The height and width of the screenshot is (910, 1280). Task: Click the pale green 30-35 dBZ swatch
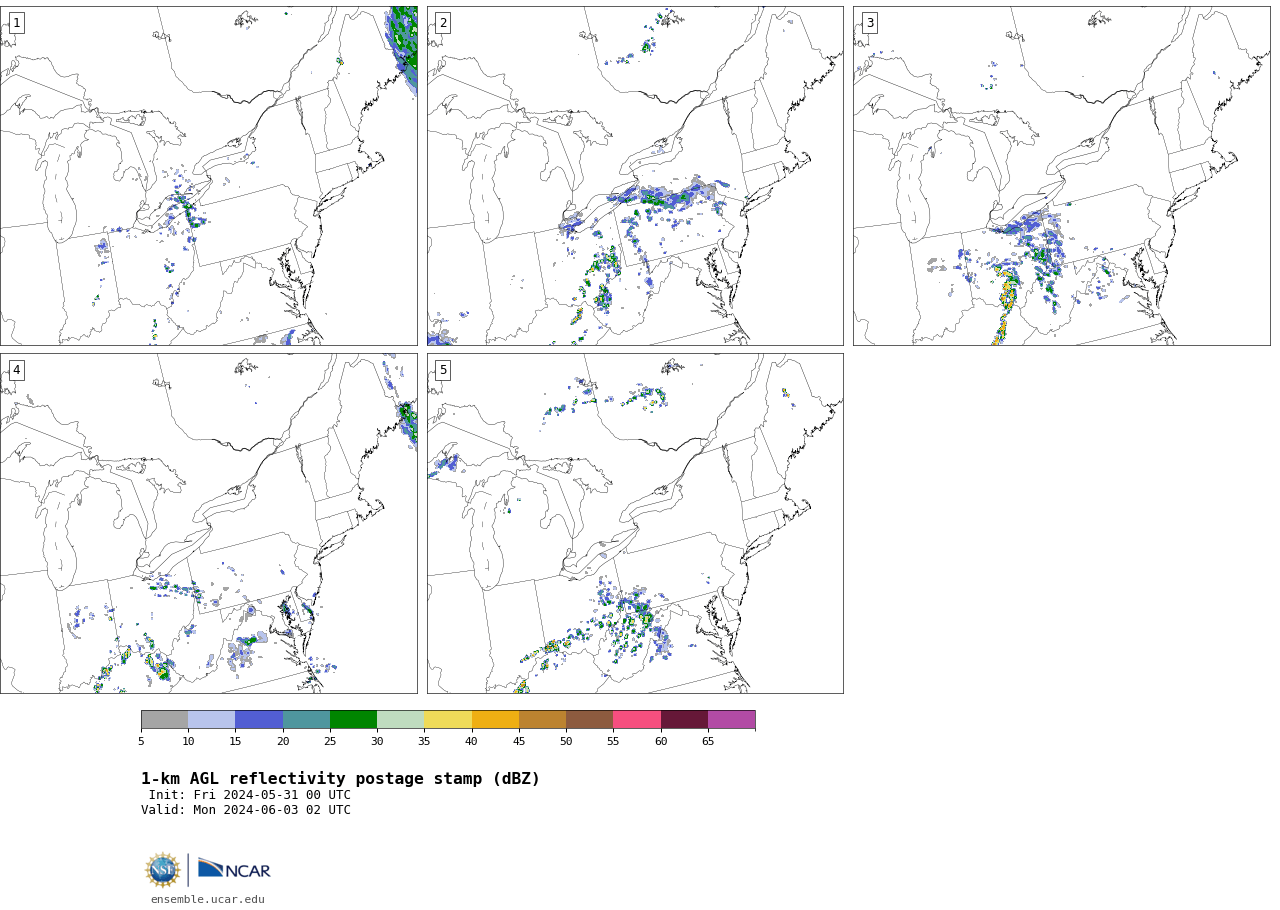click(400, 720)
